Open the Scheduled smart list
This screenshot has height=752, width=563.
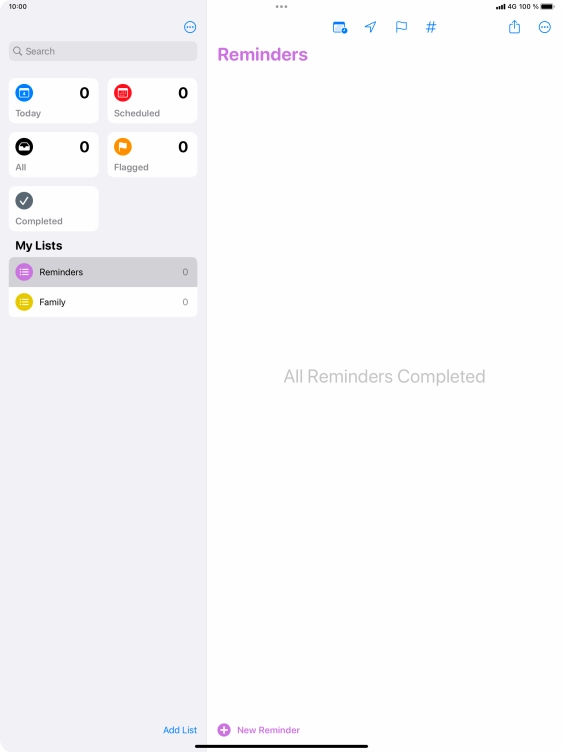click(152, 101)
